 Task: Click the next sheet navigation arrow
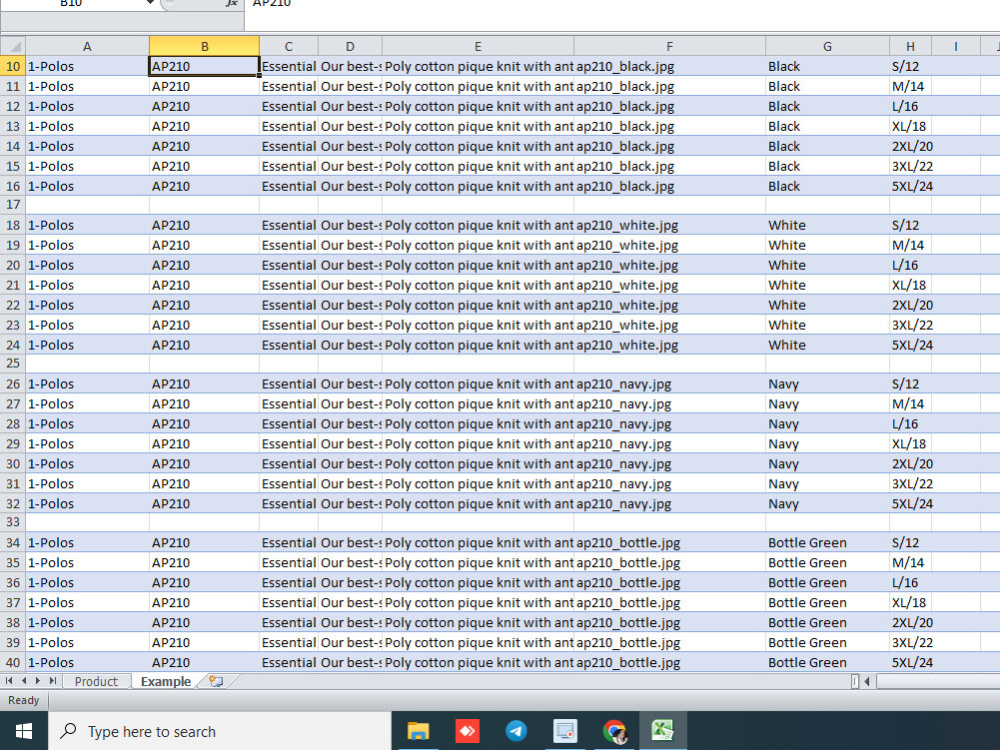click(38, 681)
